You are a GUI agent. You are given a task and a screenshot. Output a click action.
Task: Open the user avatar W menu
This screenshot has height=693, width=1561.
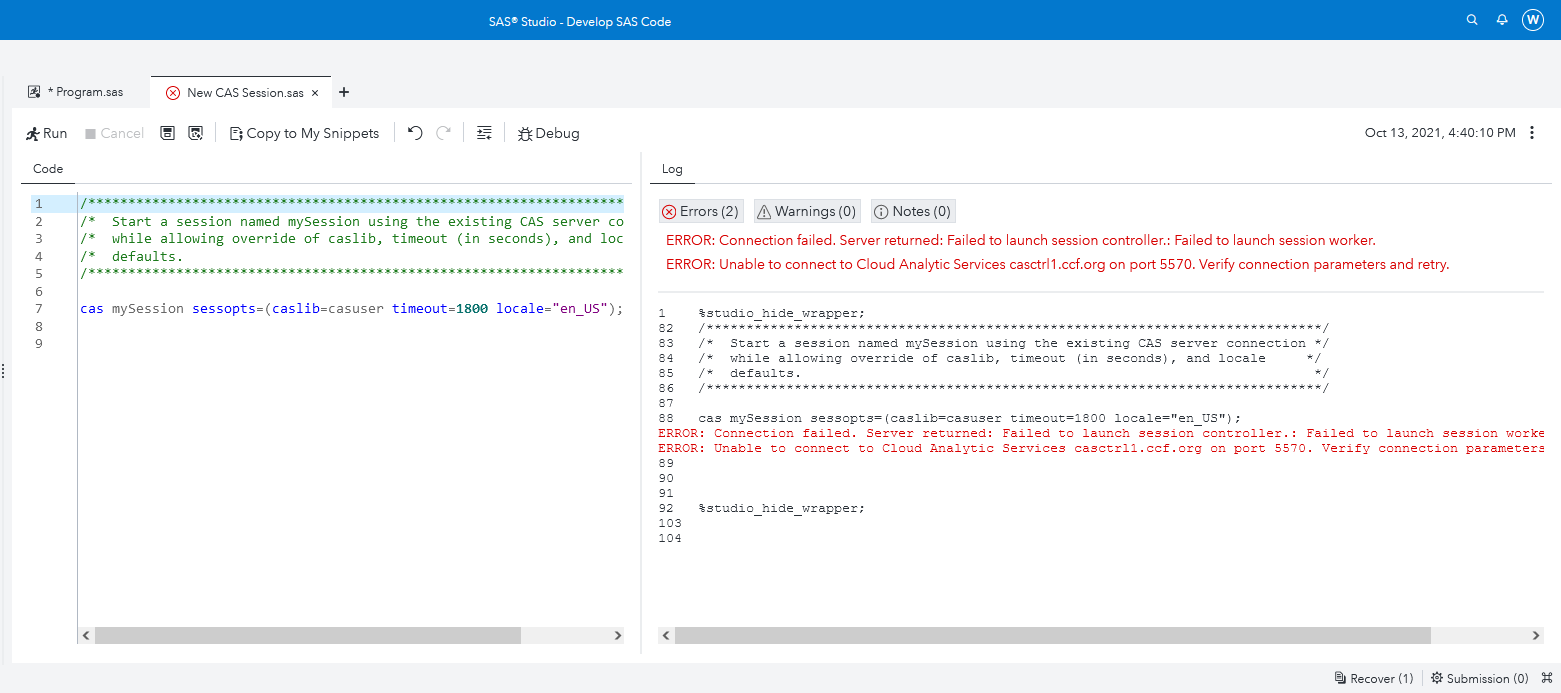click(x=1533, y=19)
